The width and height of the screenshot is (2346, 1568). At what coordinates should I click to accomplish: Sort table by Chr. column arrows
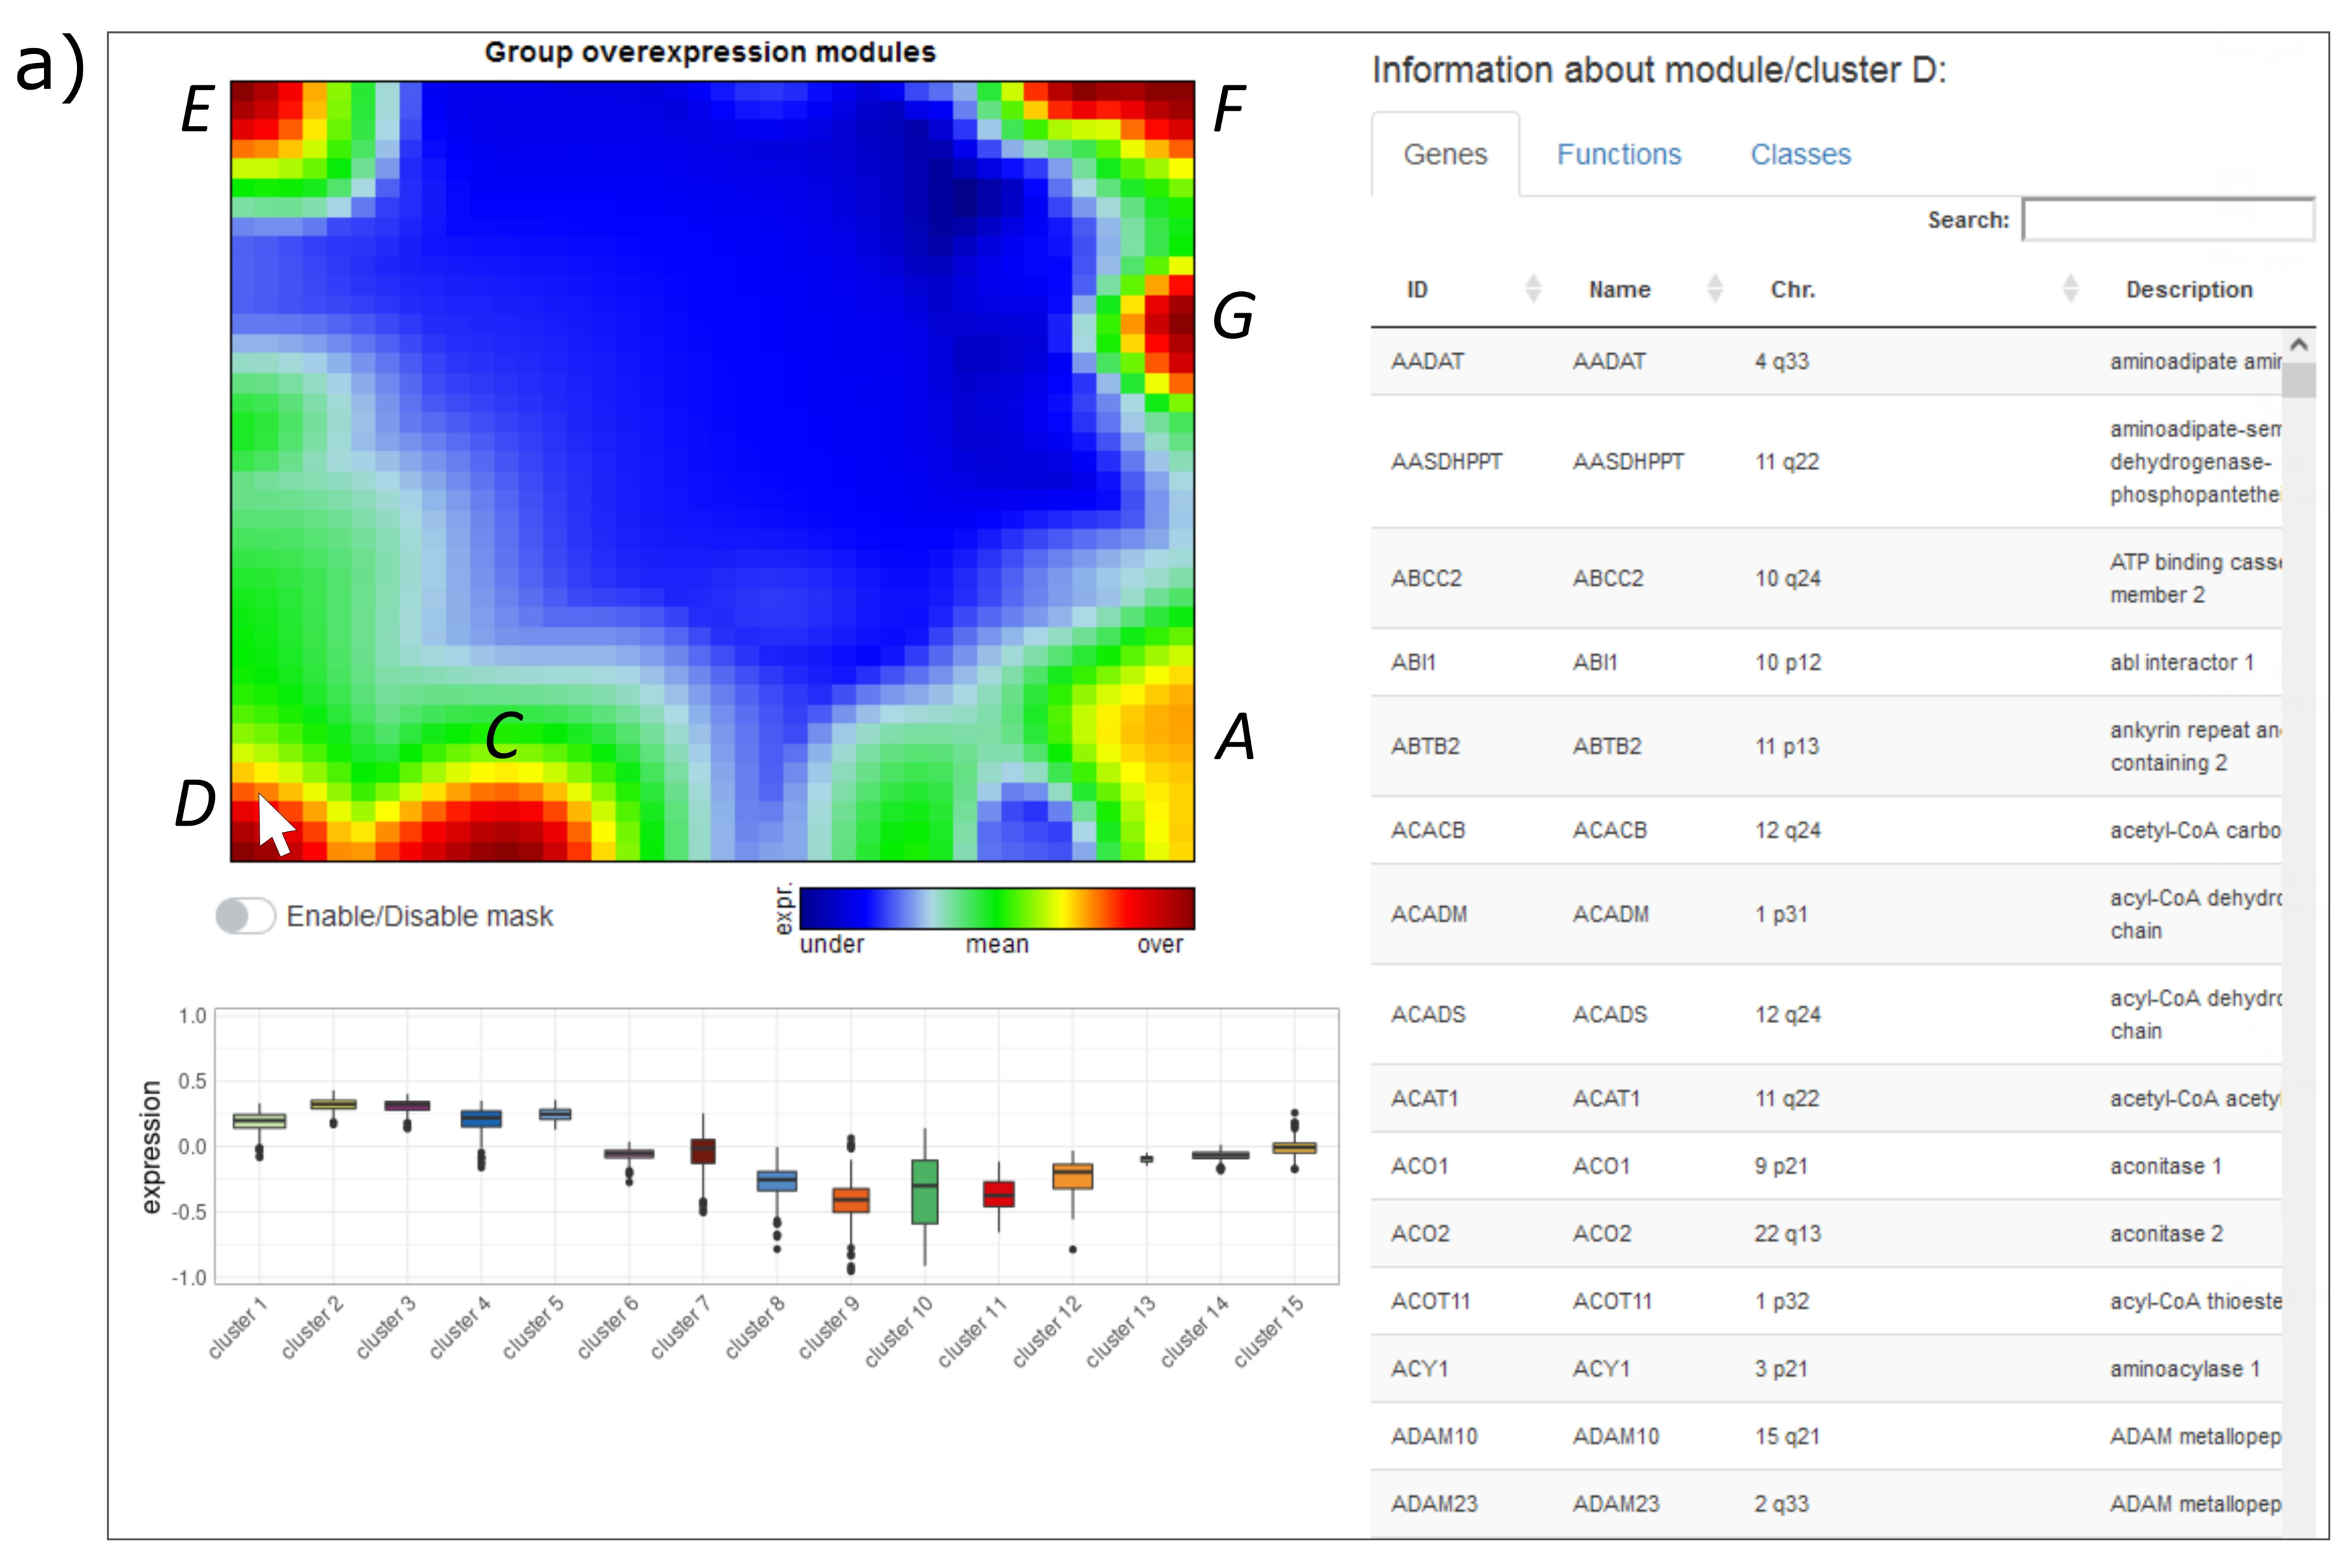[2069, 289]
